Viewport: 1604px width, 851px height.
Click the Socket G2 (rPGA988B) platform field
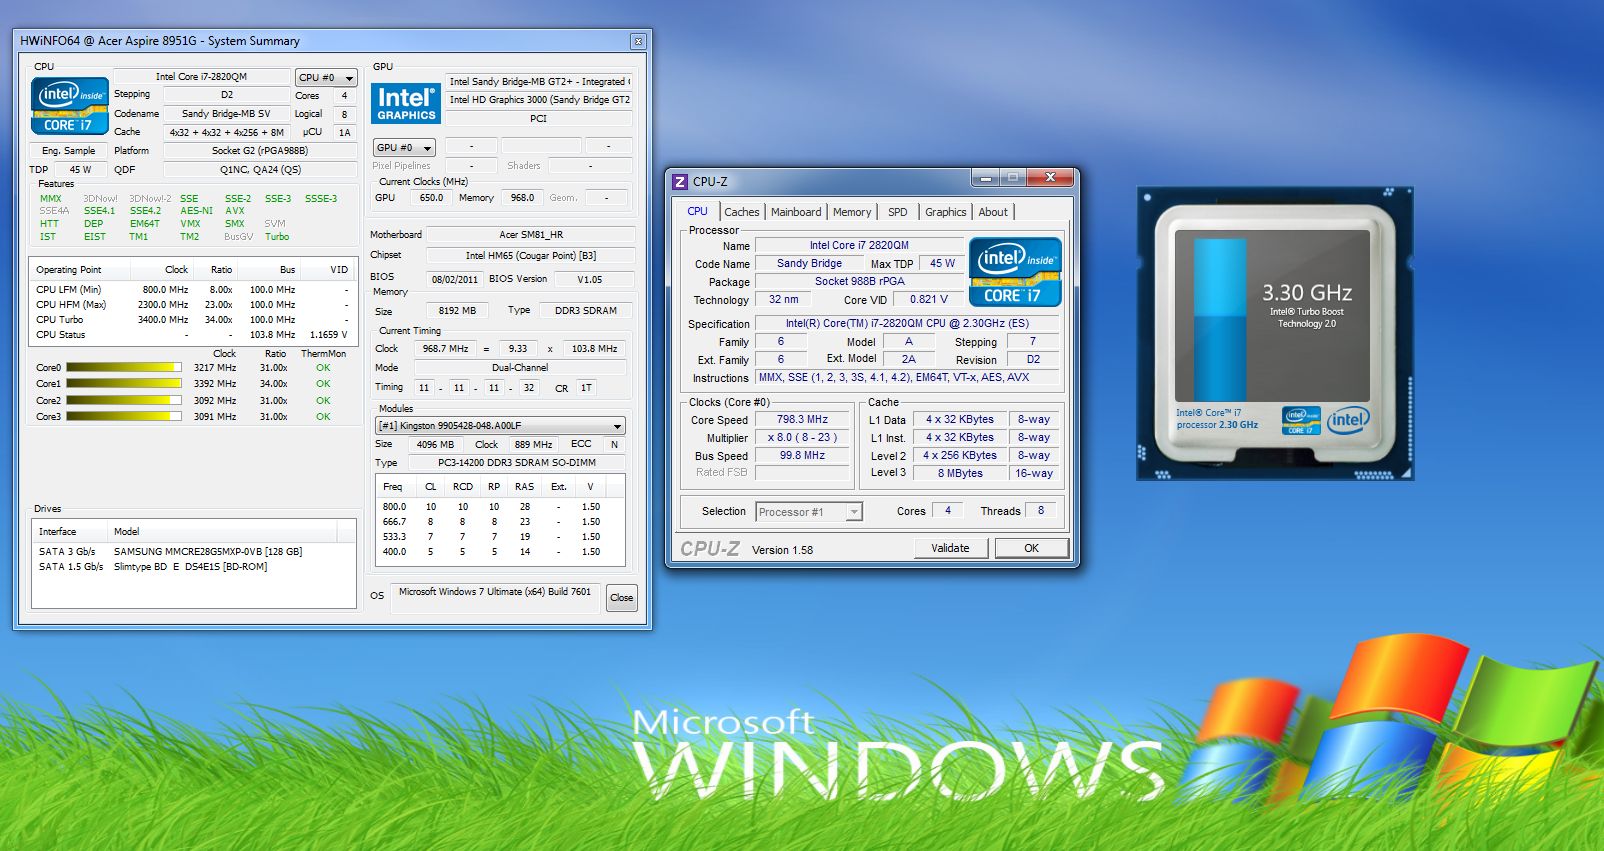260,151
